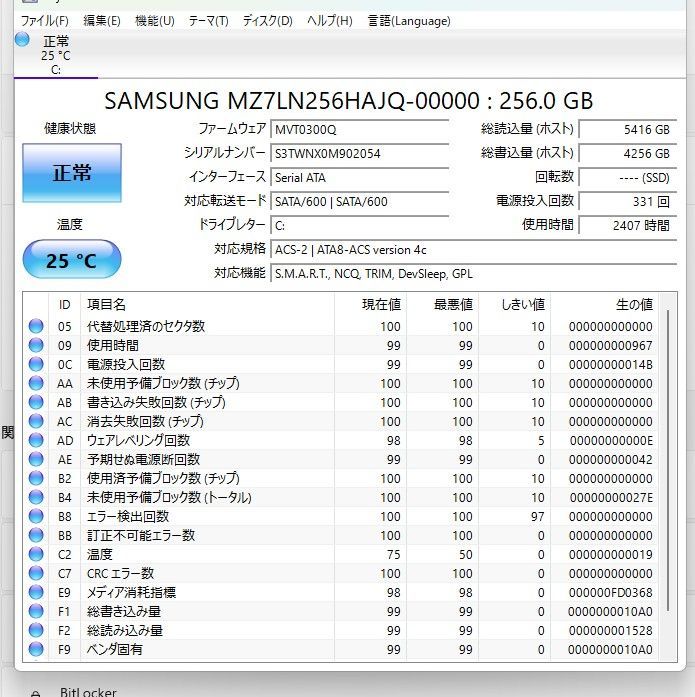Click the power on hours value 2407 時間
The width and height of the screenshot is (695, 697).
pos(628,225)
